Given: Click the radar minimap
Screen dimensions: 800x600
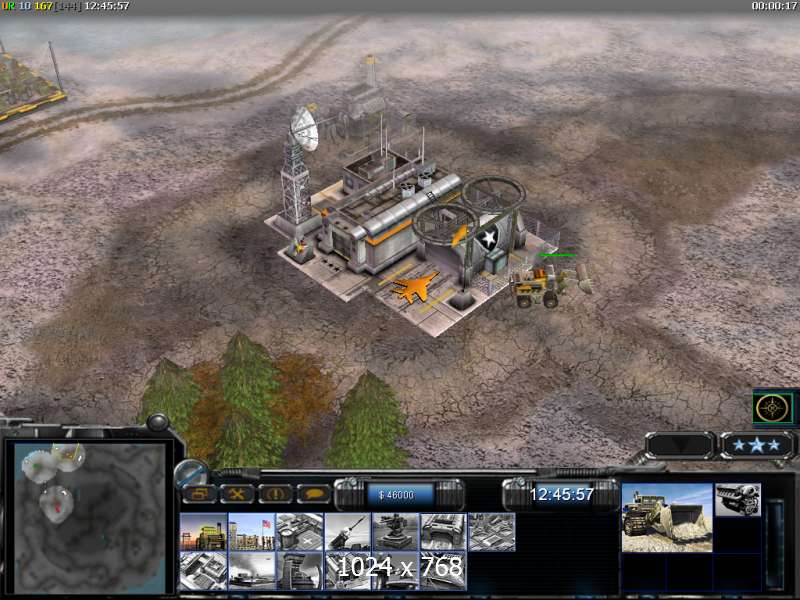Looking at the screenshot, I should click(x=90, y=517).
